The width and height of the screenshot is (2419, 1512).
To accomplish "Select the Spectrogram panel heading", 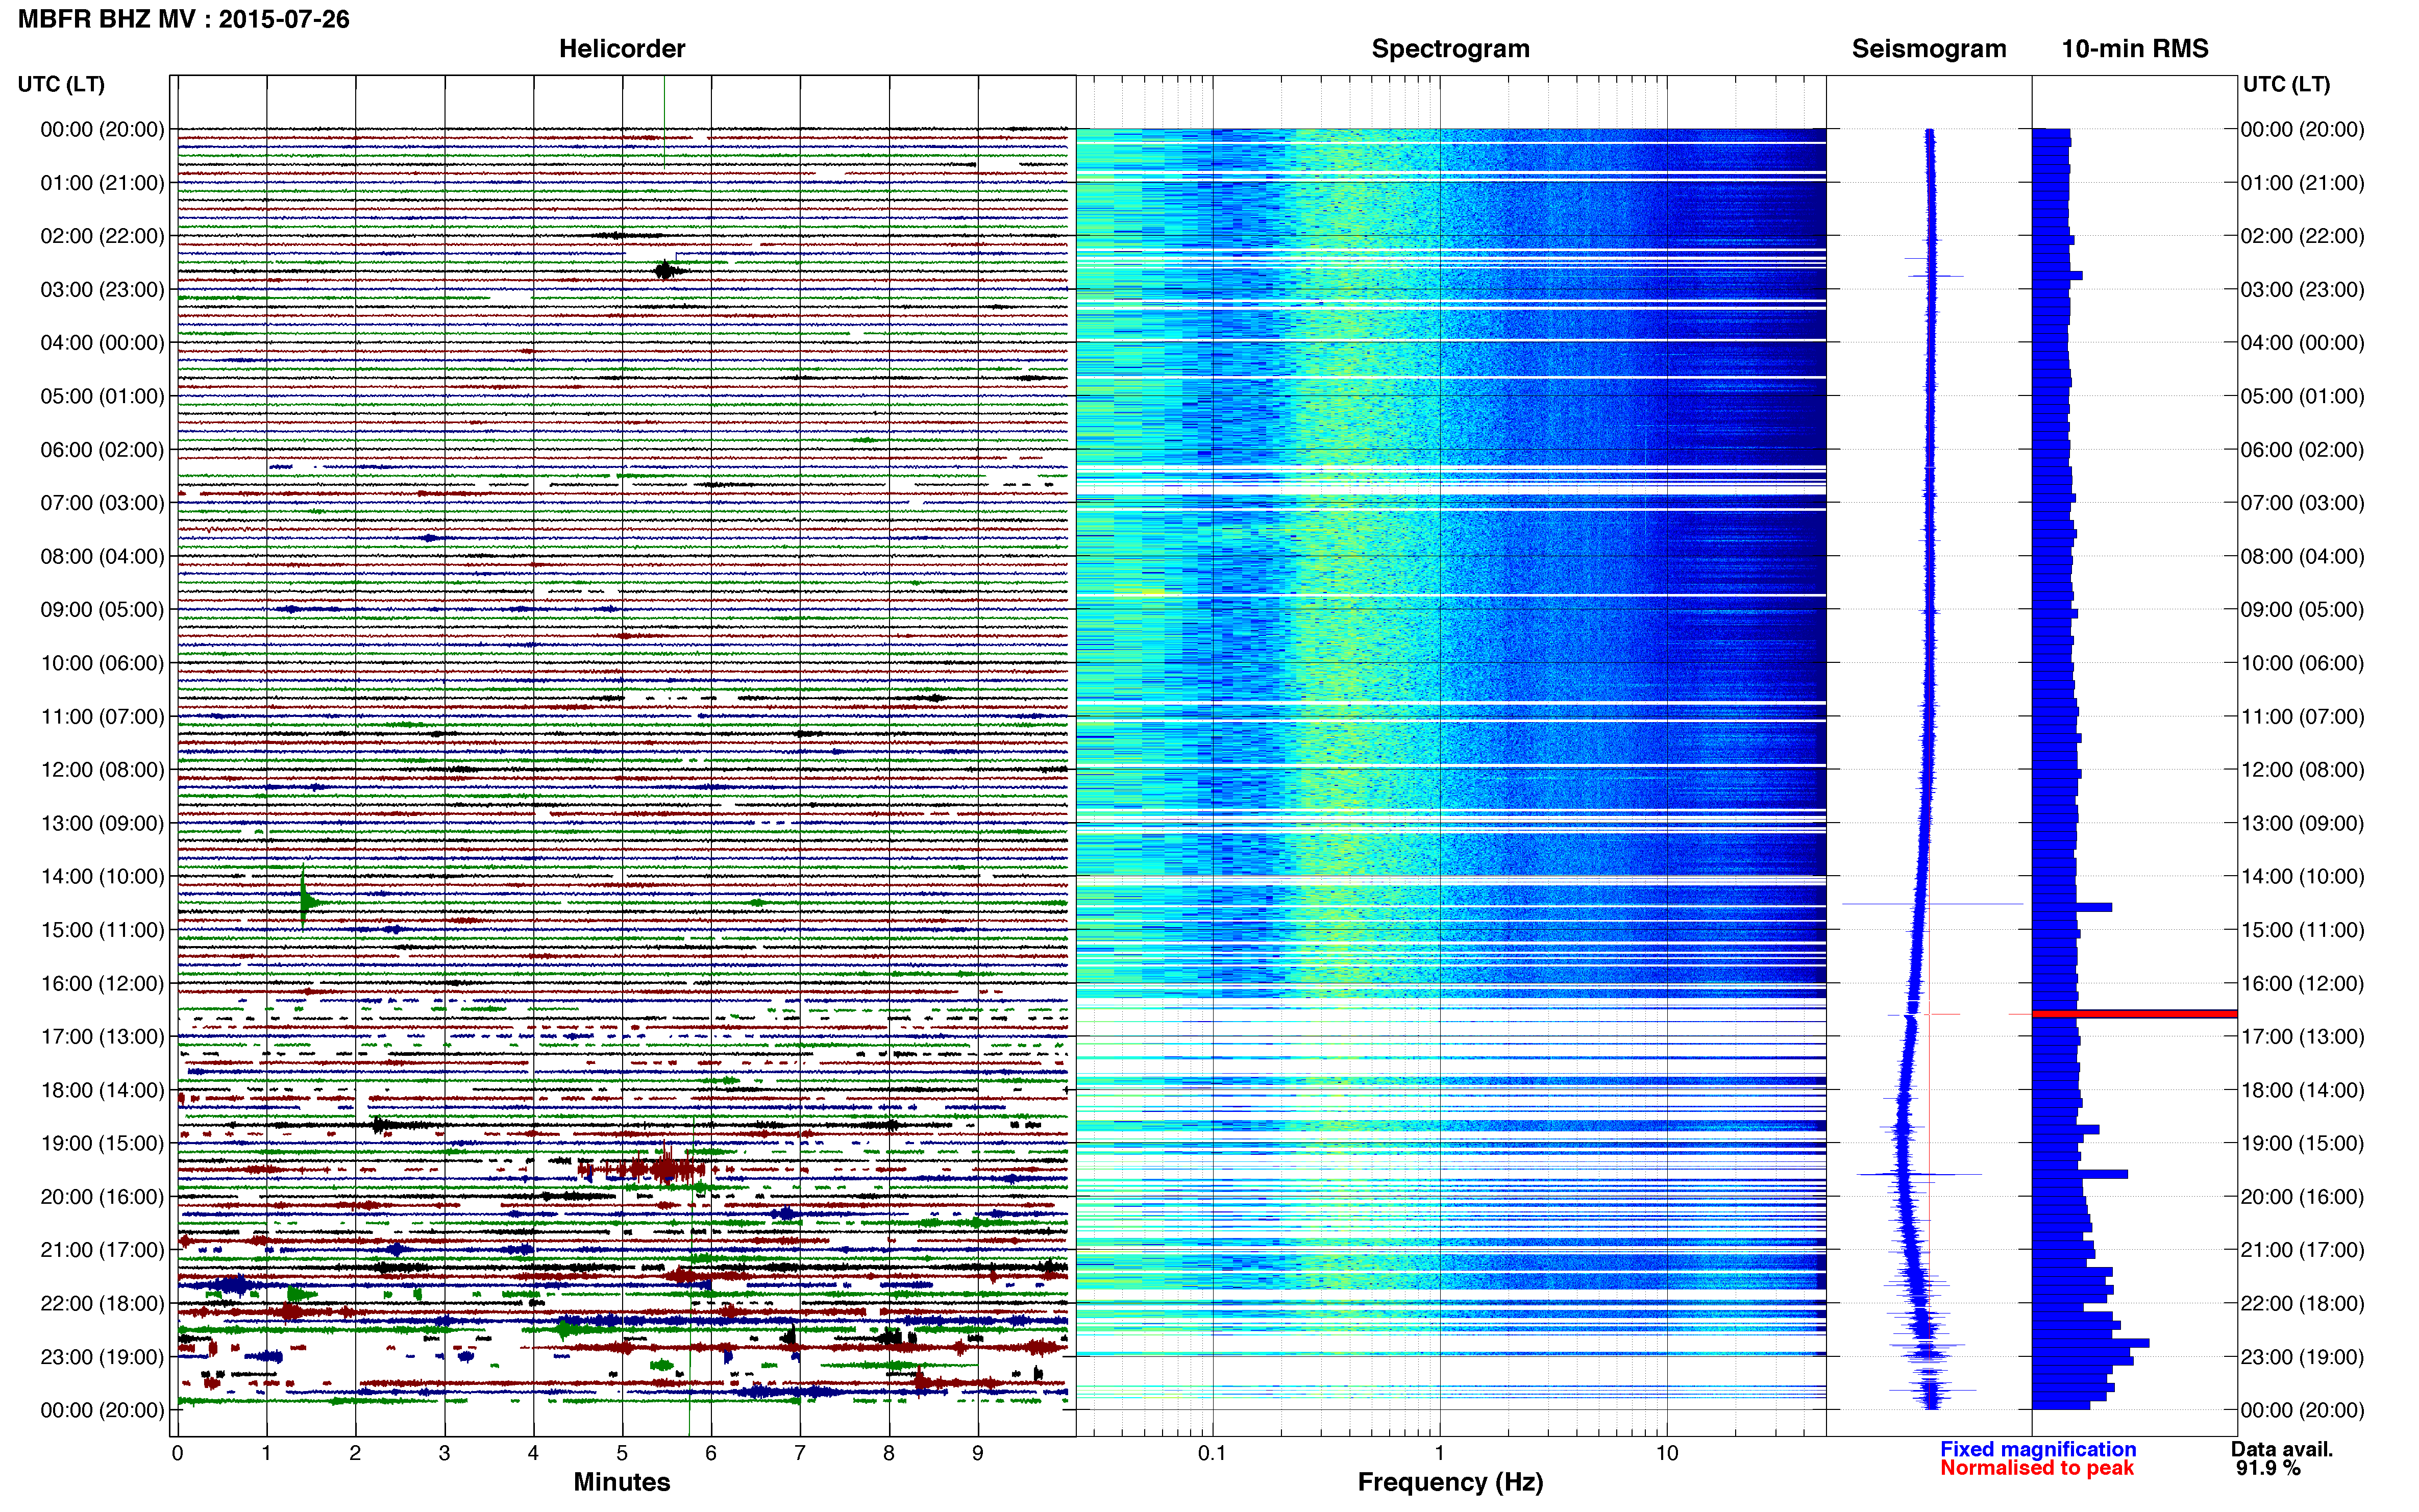I will coord(1450,49).
